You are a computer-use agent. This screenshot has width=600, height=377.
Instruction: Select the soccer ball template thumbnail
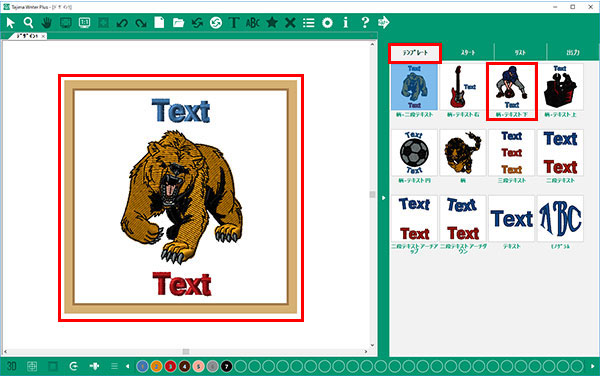tap(414, 152)
